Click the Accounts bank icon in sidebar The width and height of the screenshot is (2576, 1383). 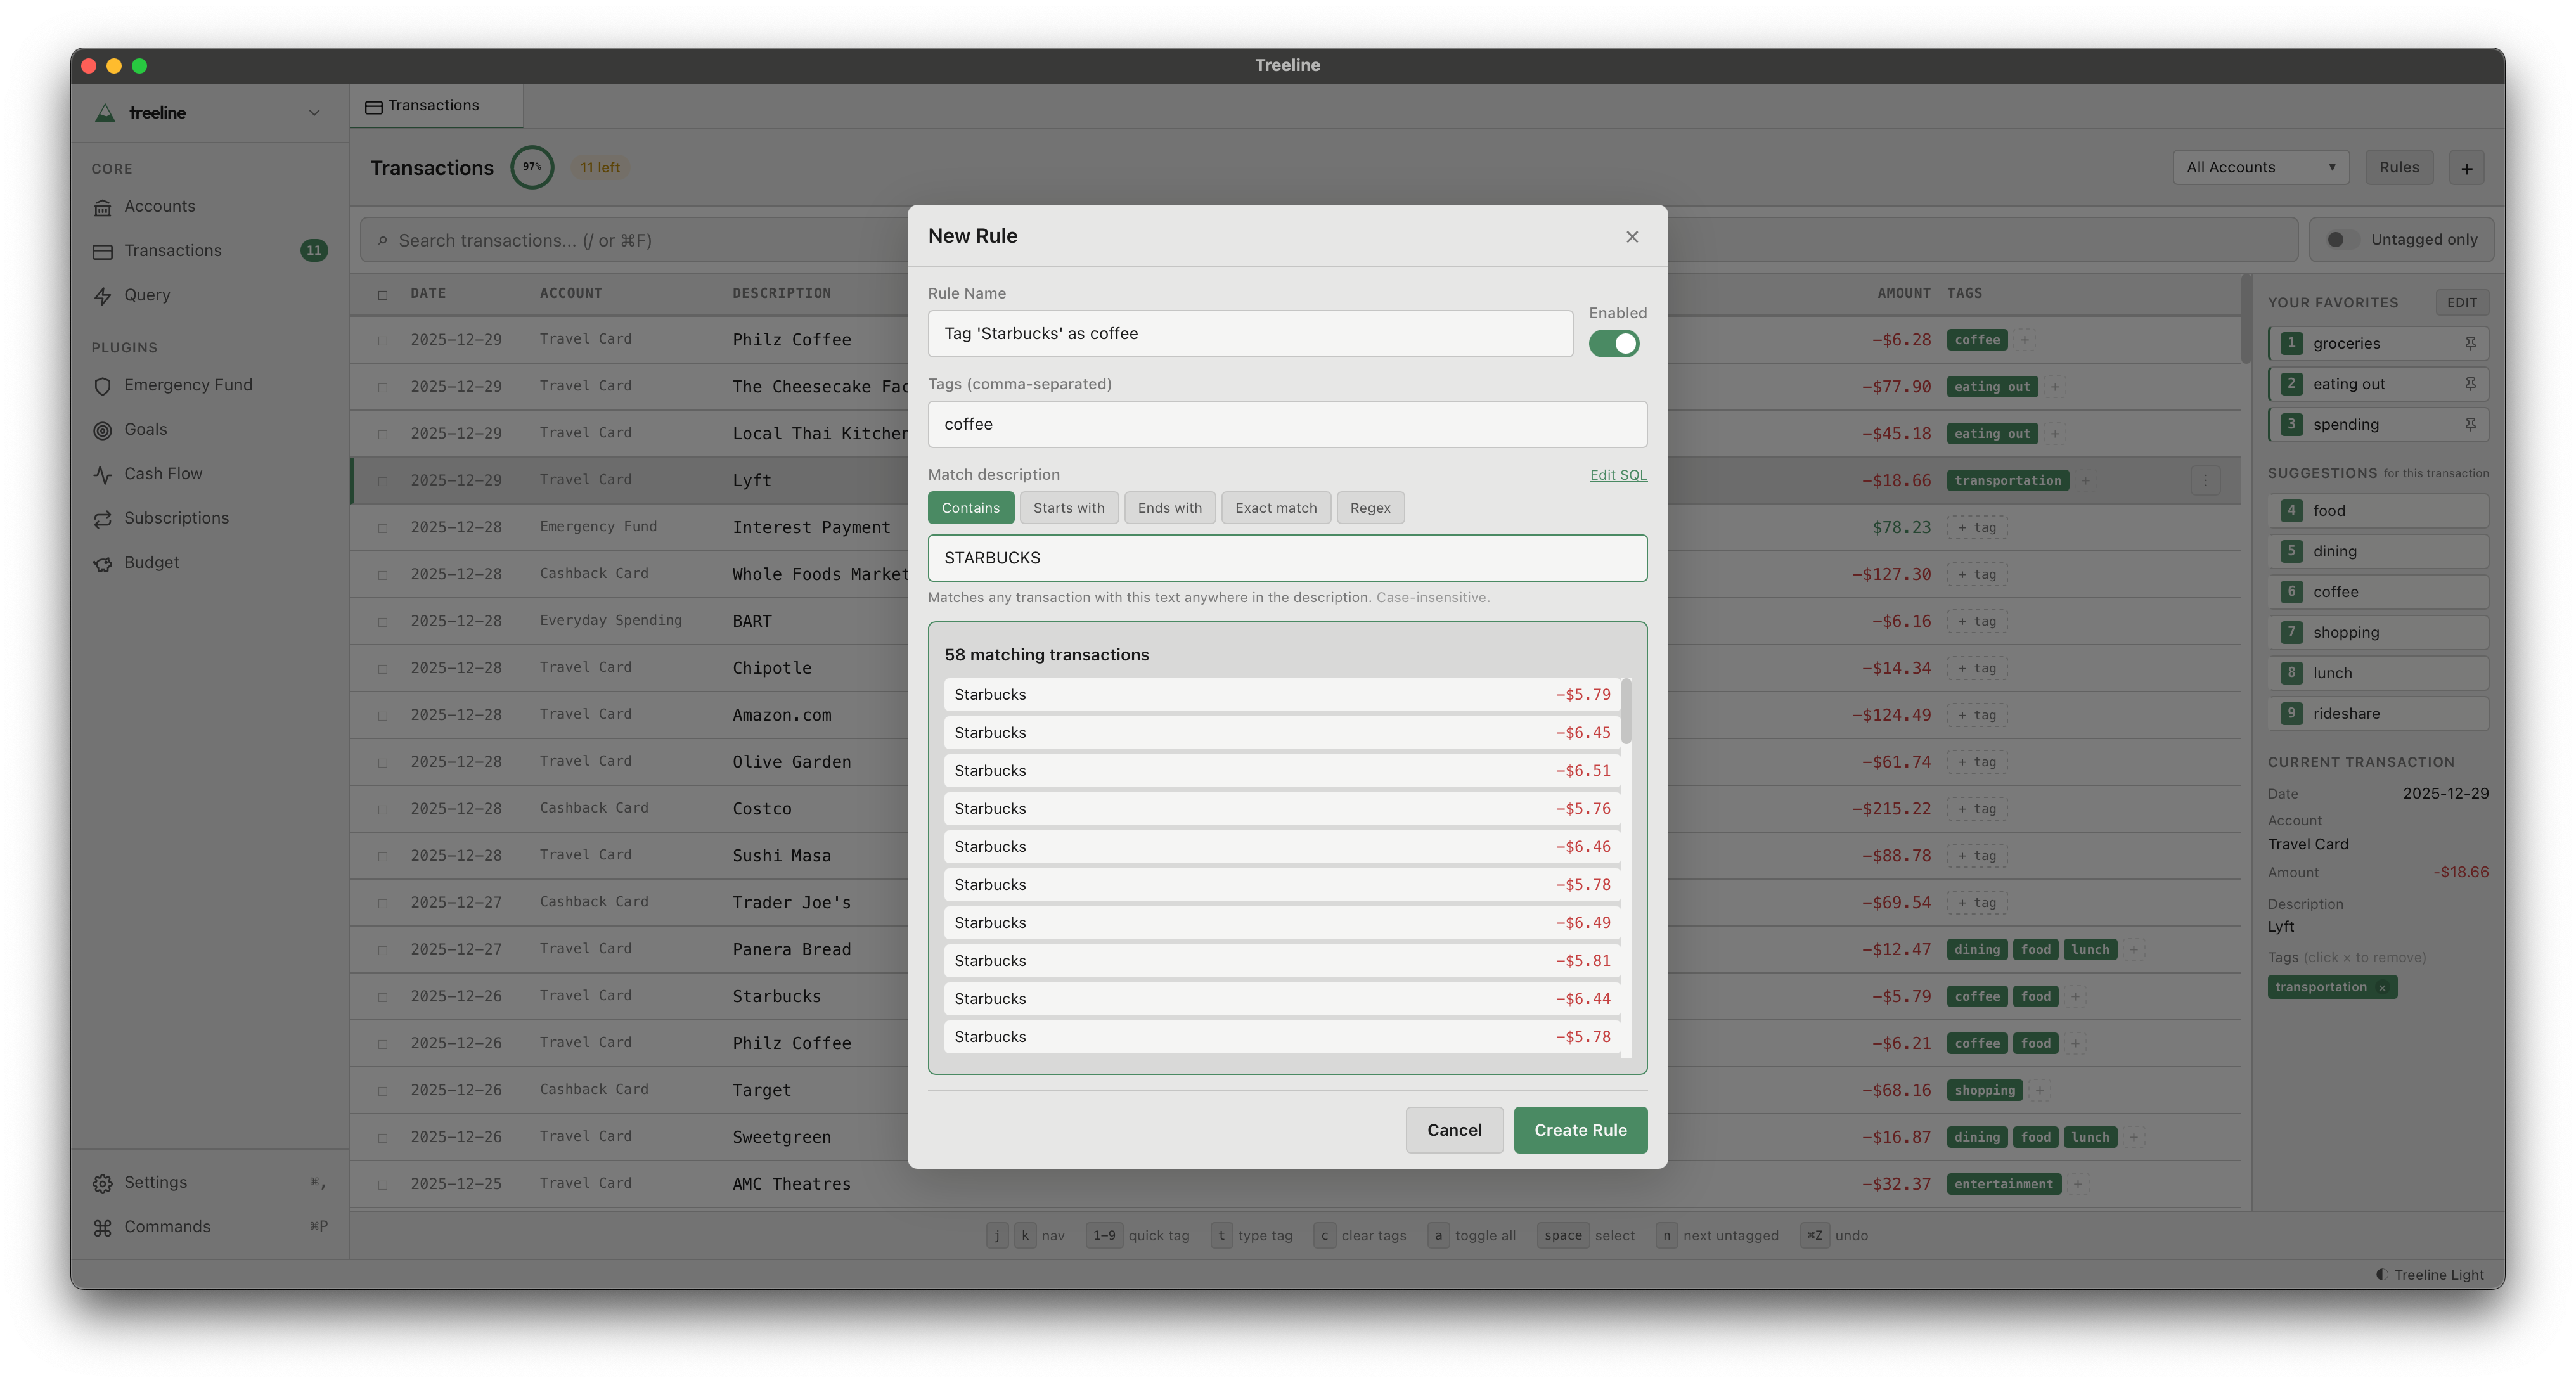pyautogui.click(x=102, y=207)
